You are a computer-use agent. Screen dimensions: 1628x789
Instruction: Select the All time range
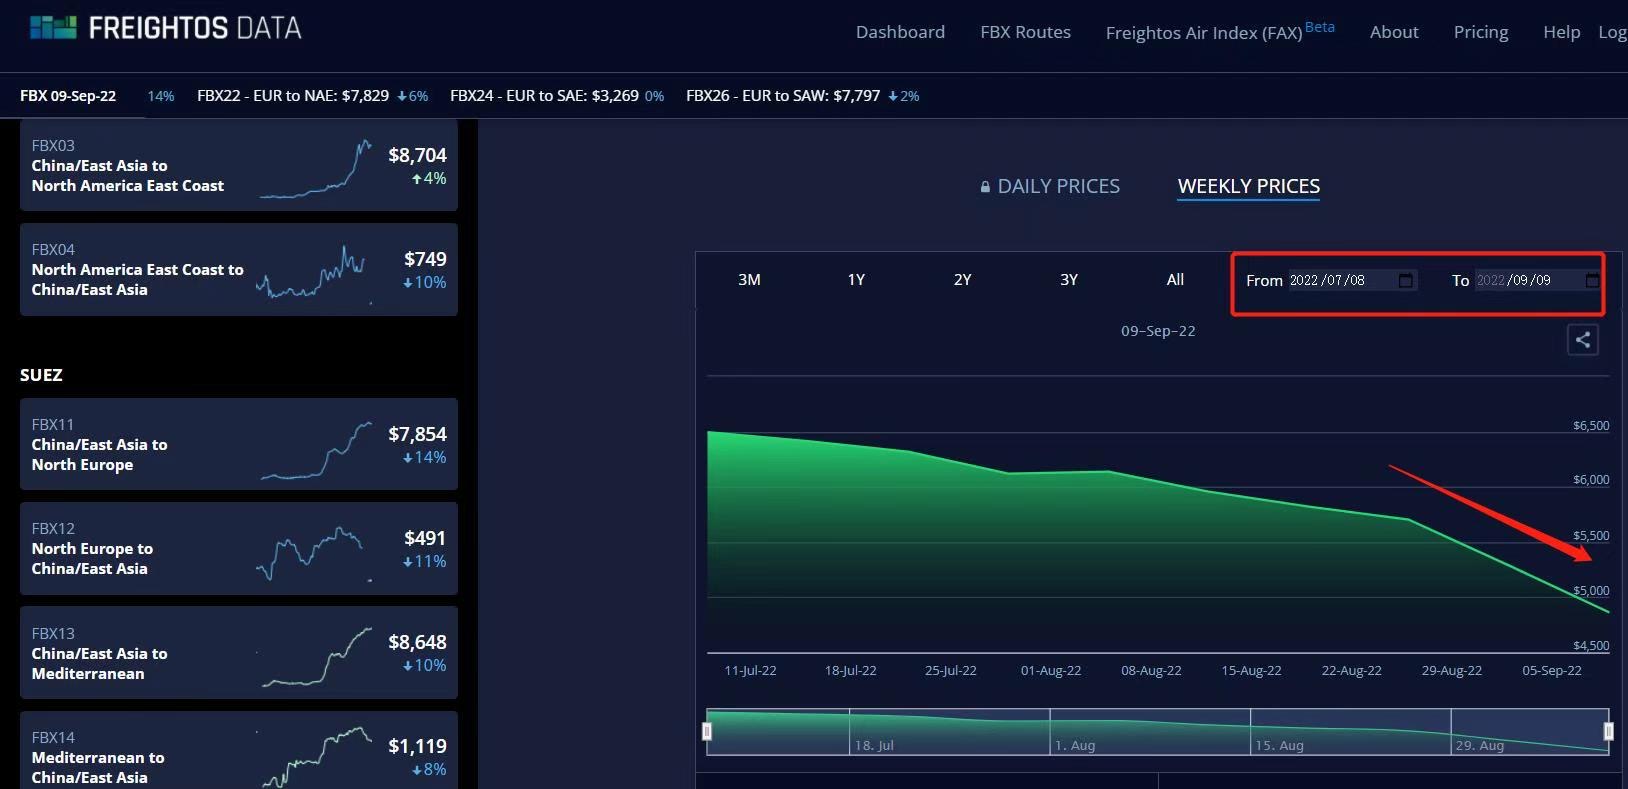click(x=1175, y=280)
